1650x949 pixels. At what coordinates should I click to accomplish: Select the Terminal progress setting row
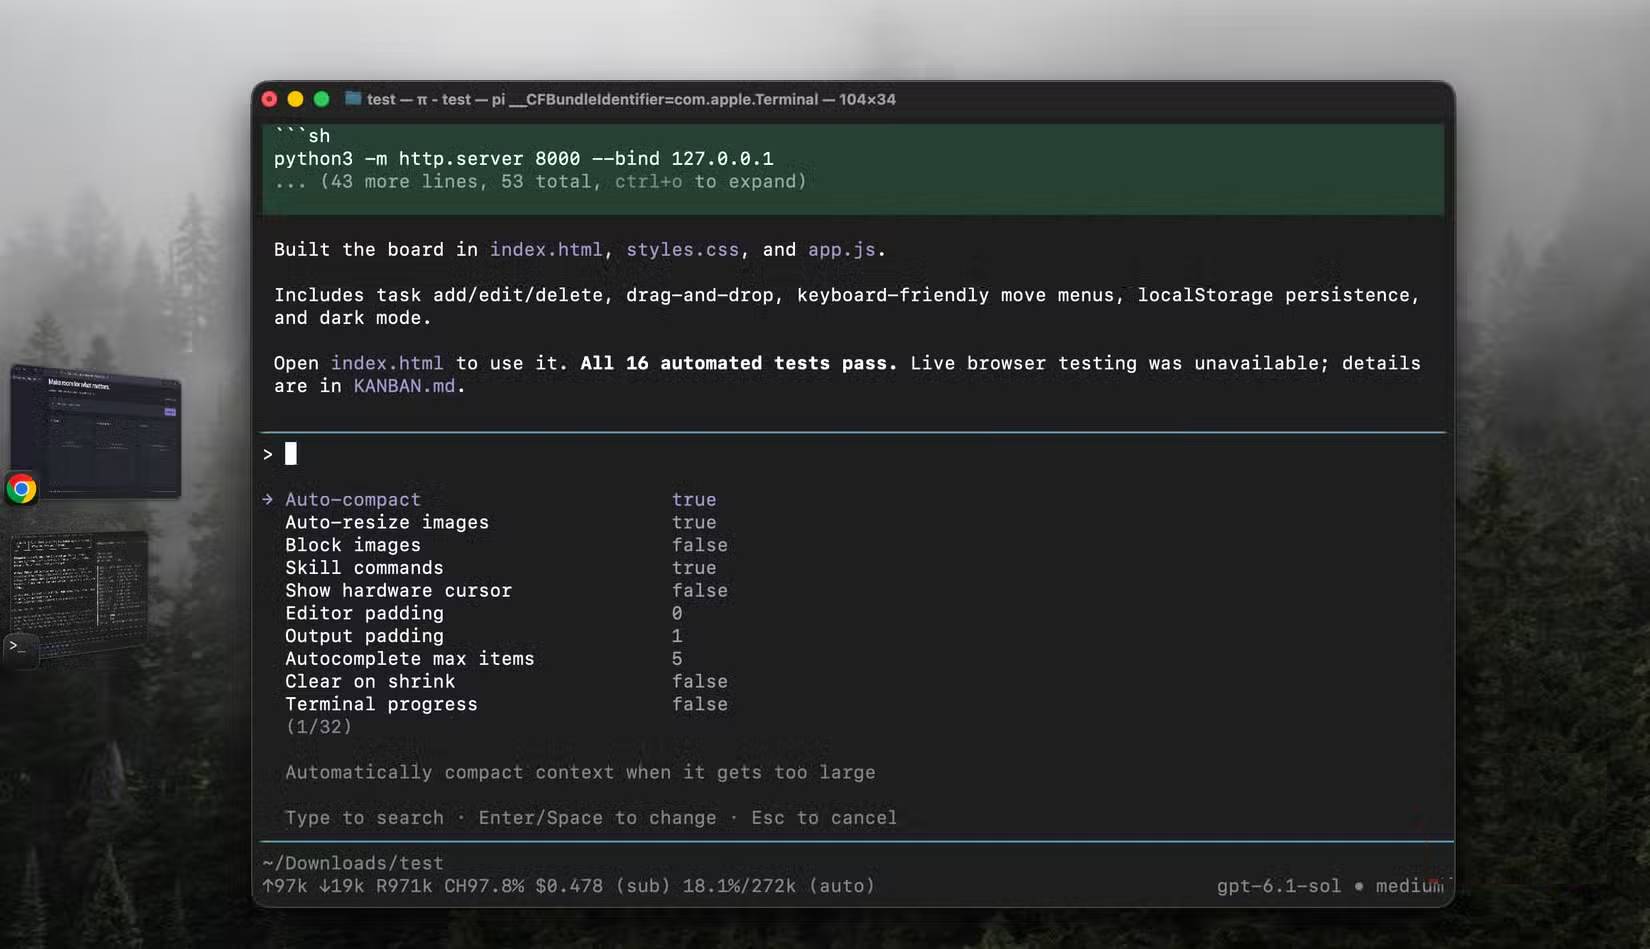tap(506, 704)
